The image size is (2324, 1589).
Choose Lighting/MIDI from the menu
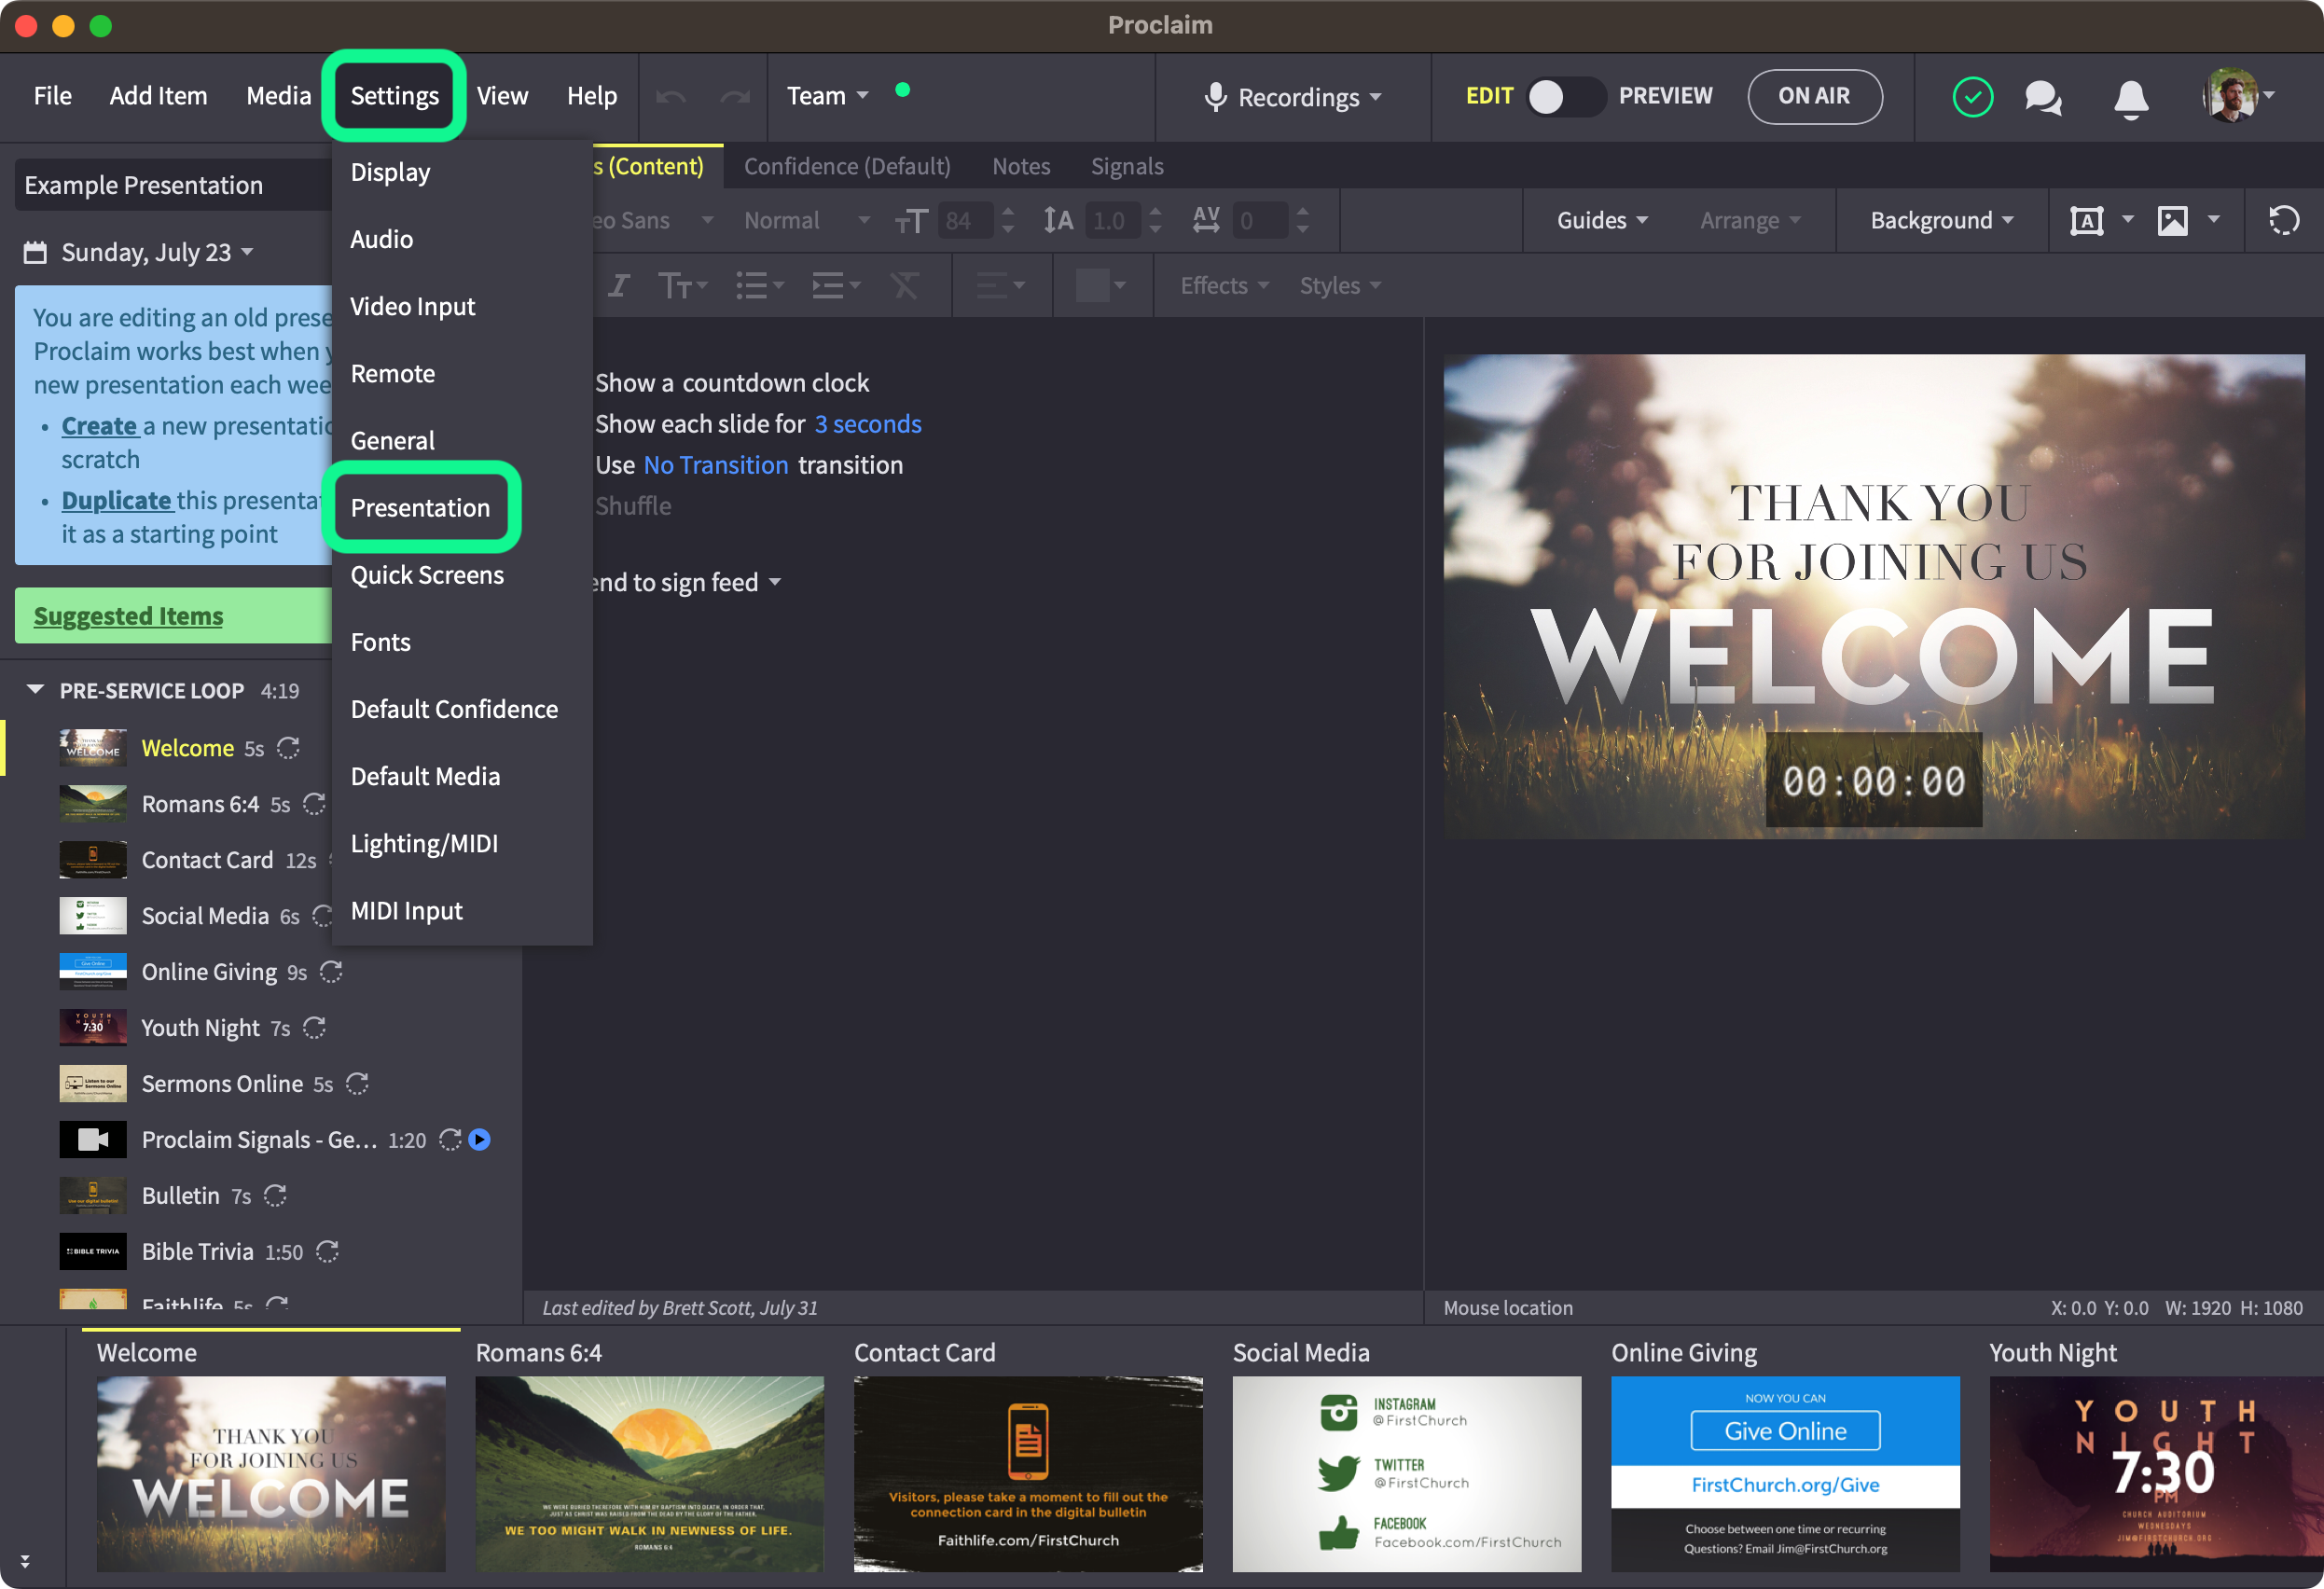tap(425, 844)
